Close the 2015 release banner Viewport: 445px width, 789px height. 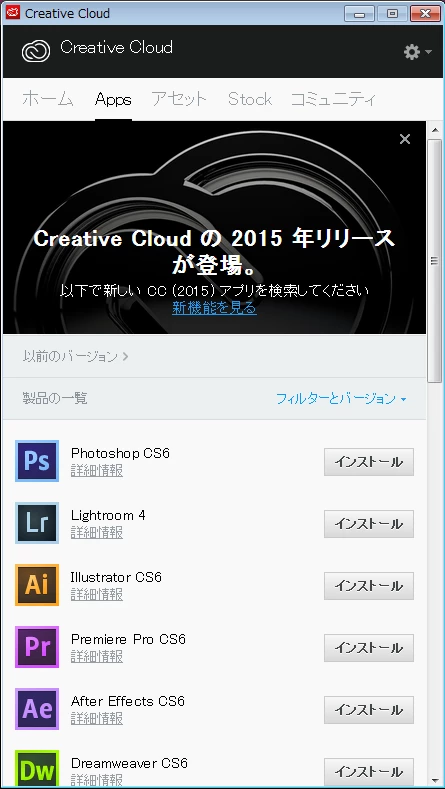pos(405,139)
